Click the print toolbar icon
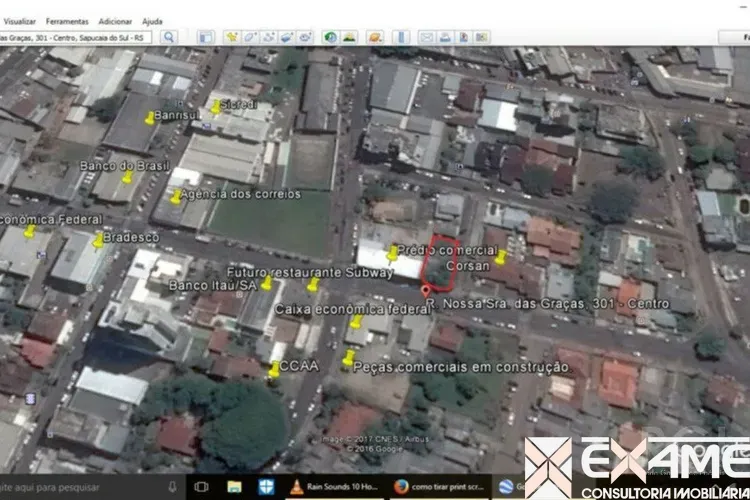The image size is (750, 500). (x=444, y=37)
